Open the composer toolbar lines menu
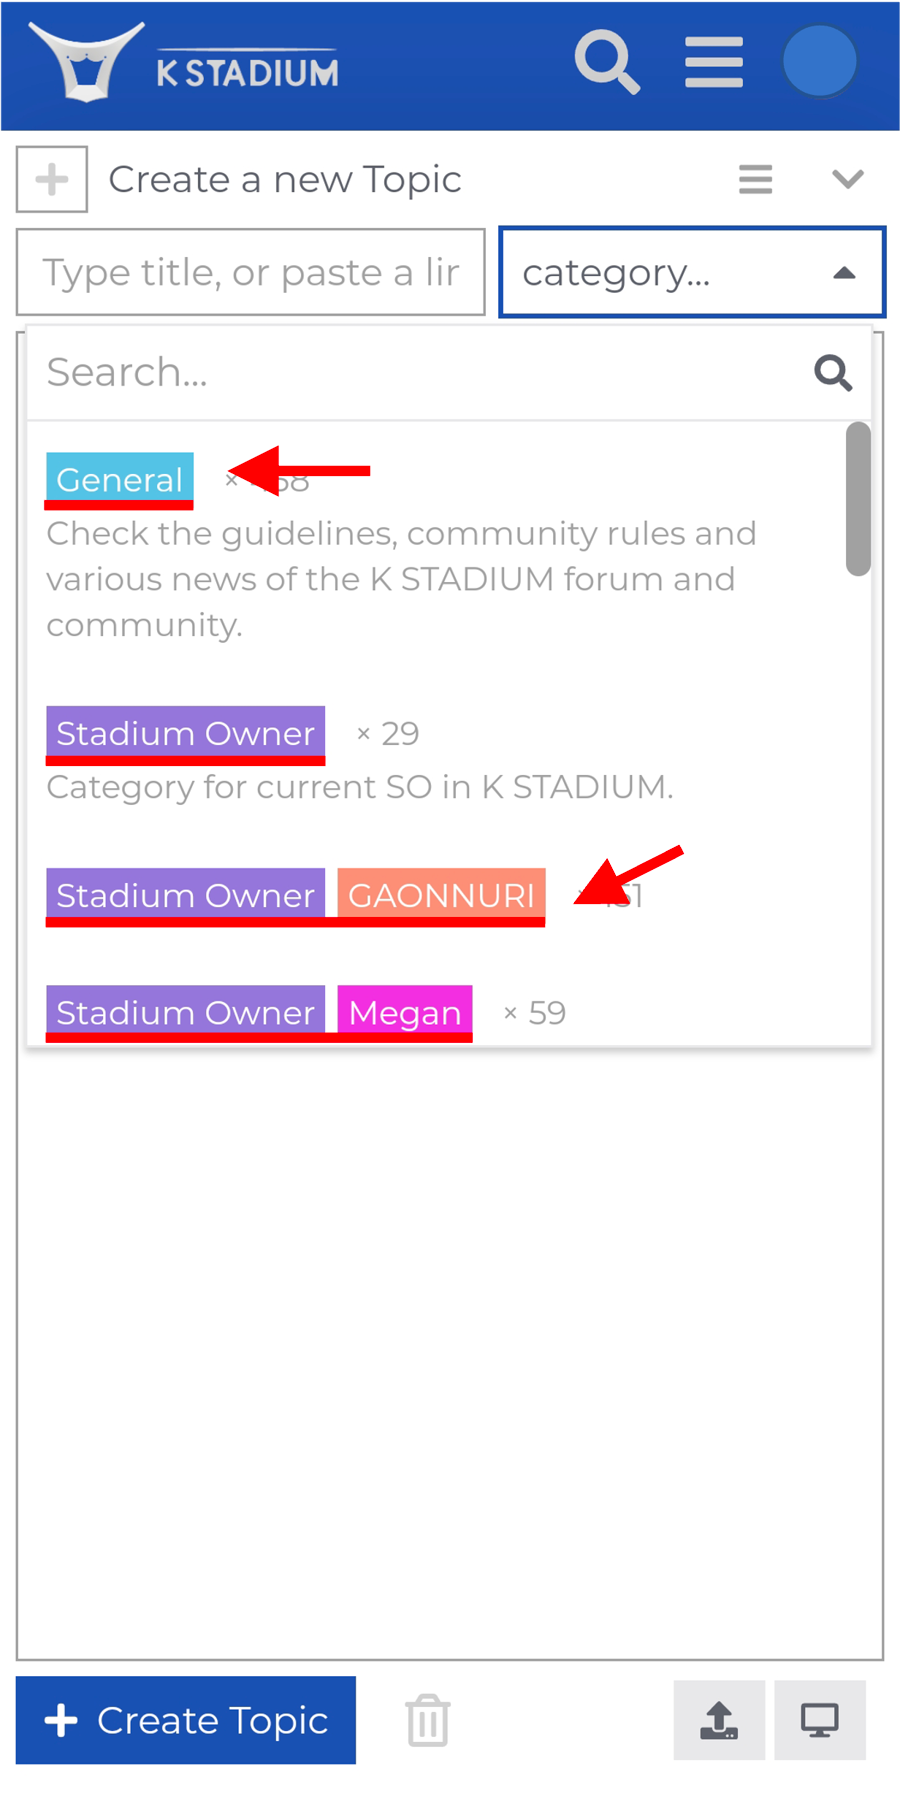This screenshot has height=1804, width=900. pyautogui.click(x=755, y=180)
